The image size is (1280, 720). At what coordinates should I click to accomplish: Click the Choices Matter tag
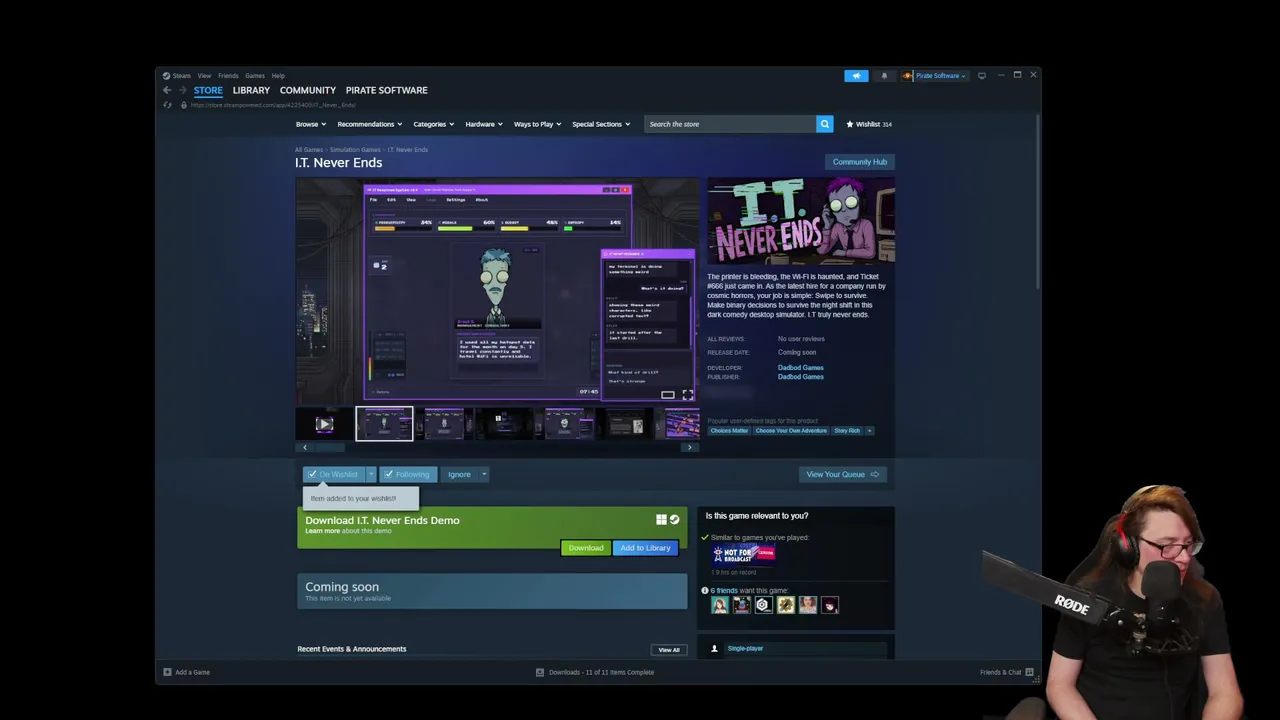(x=729, y=431)
